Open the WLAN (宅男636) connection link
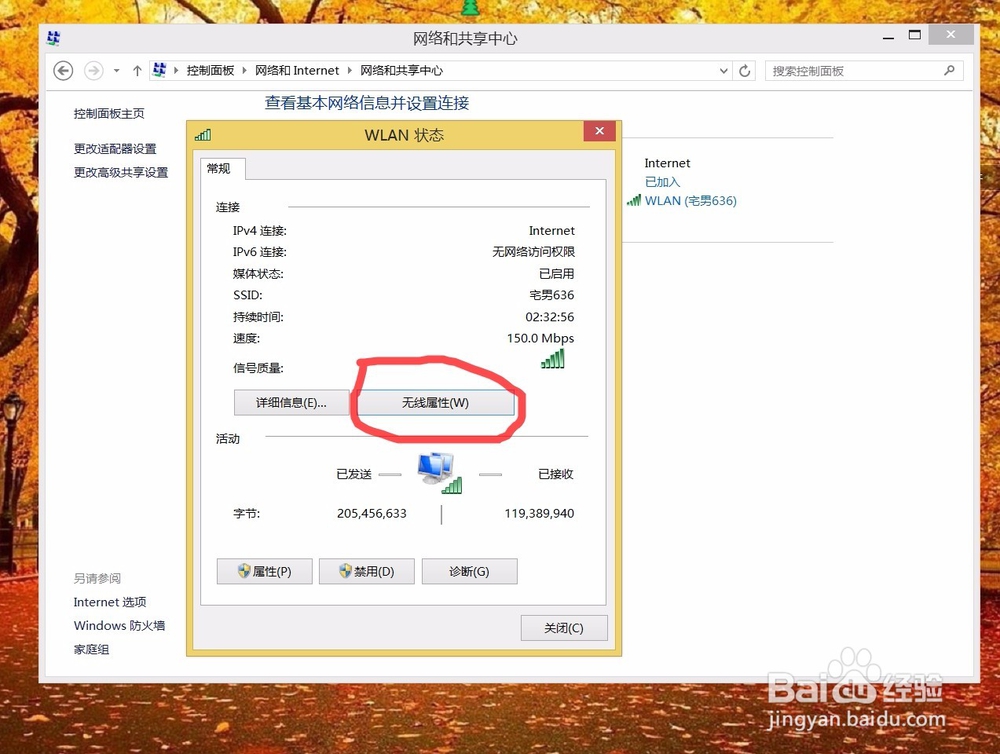1000x754 pixels. pos(690,200)
